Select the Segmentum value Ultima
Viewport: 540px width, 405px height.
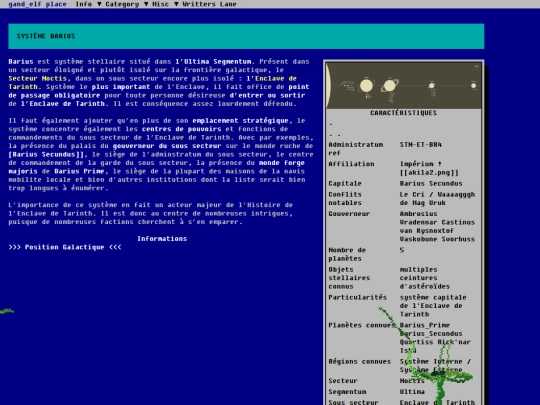pyautogui.click(x=412, y=392)
